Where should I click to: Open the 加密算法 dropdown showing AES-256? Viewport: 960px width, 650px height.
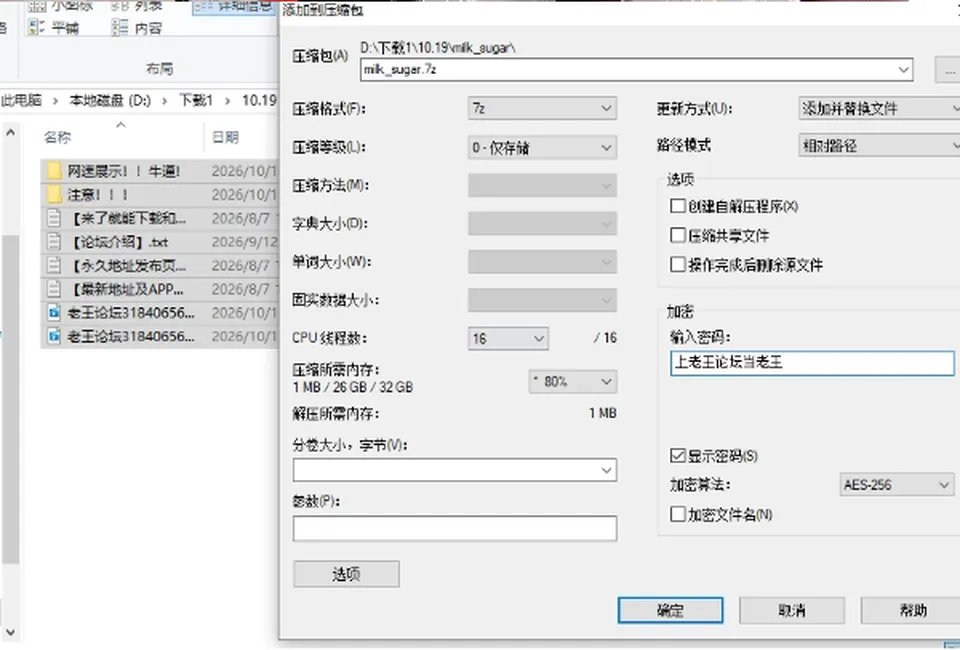pyautogui.click(x=897, y=485)
